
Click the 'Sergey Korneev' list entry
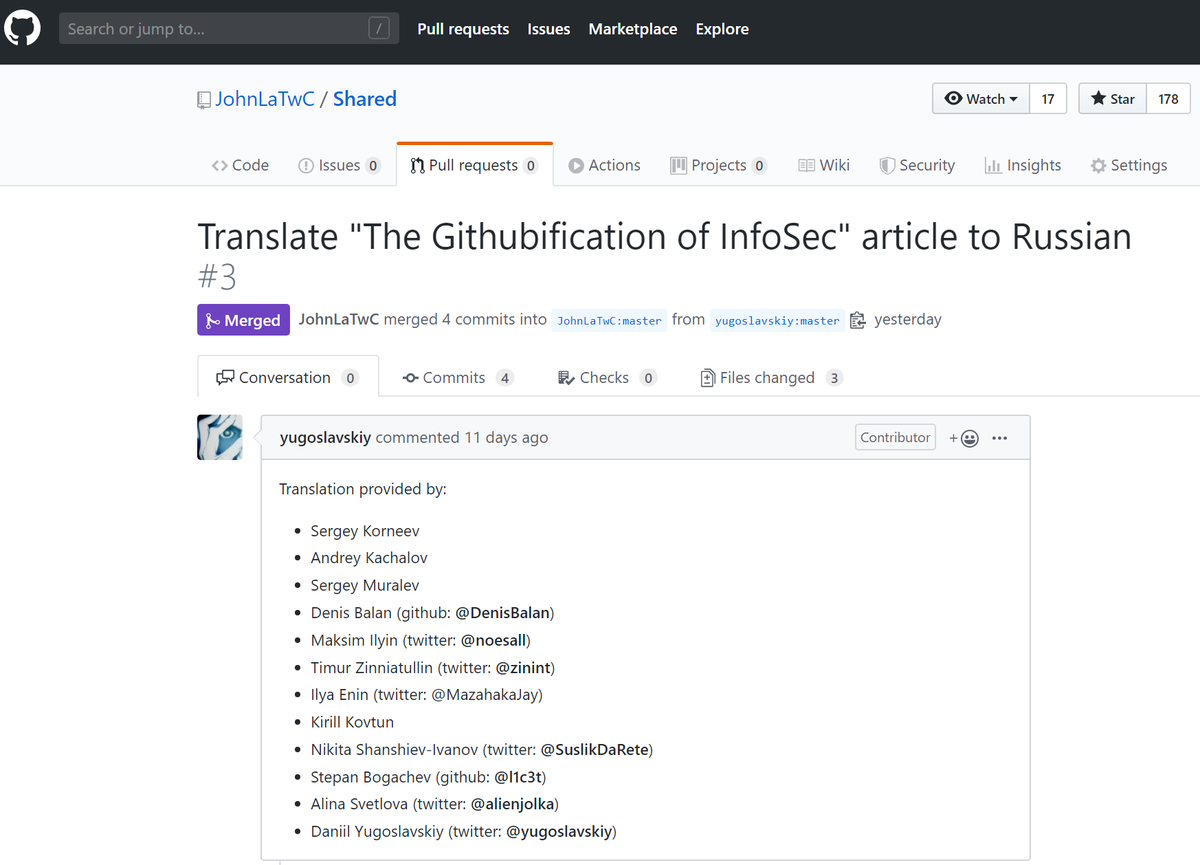[365, 531]
